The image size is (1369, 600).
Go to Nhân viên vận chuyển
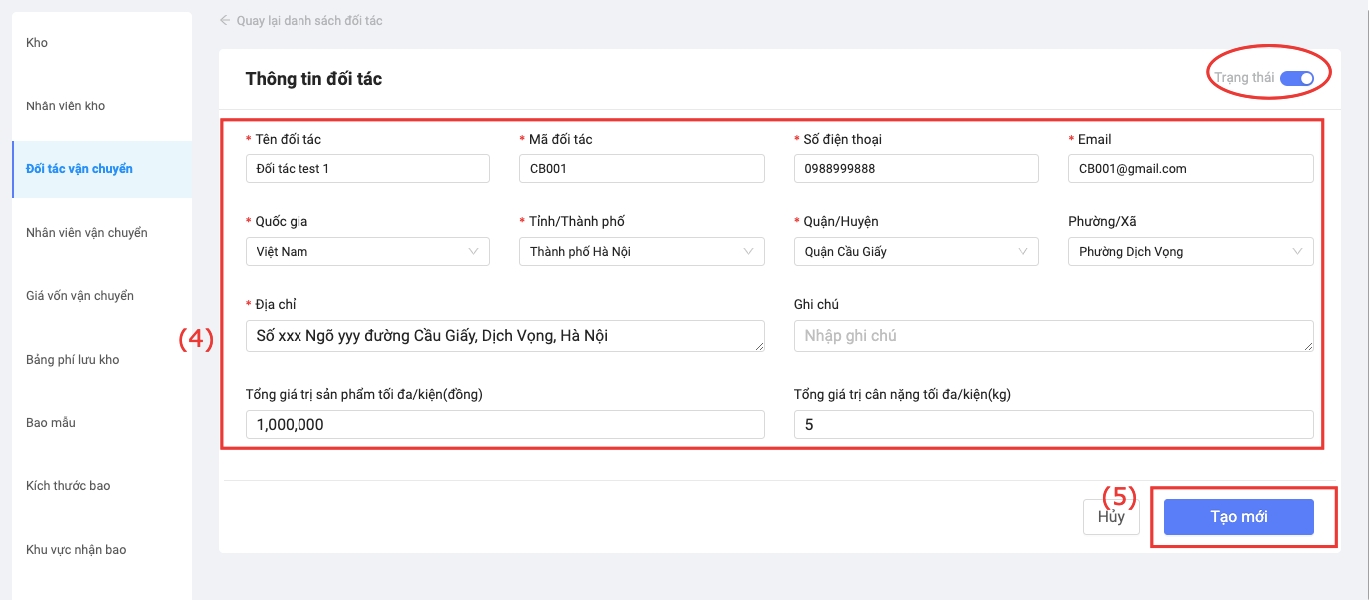click(x=86, y=233)
